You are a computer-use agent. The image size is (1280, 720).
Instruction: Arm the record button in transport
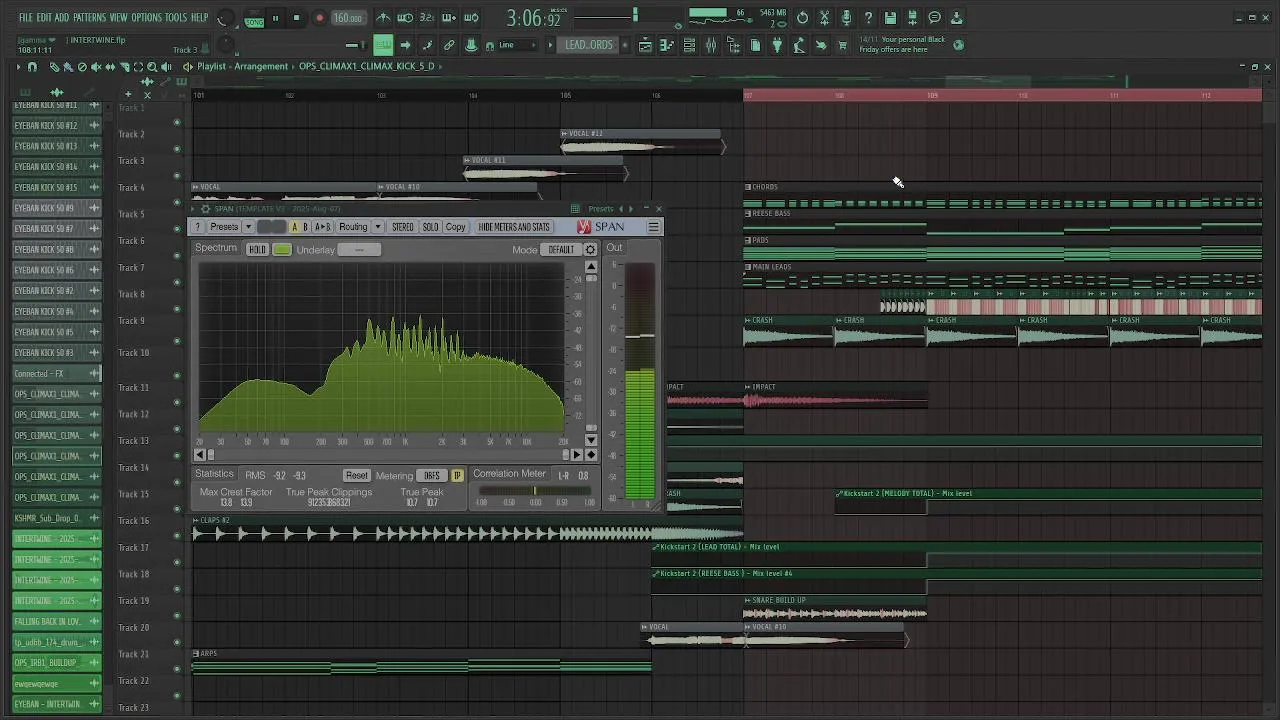[319, 18]
